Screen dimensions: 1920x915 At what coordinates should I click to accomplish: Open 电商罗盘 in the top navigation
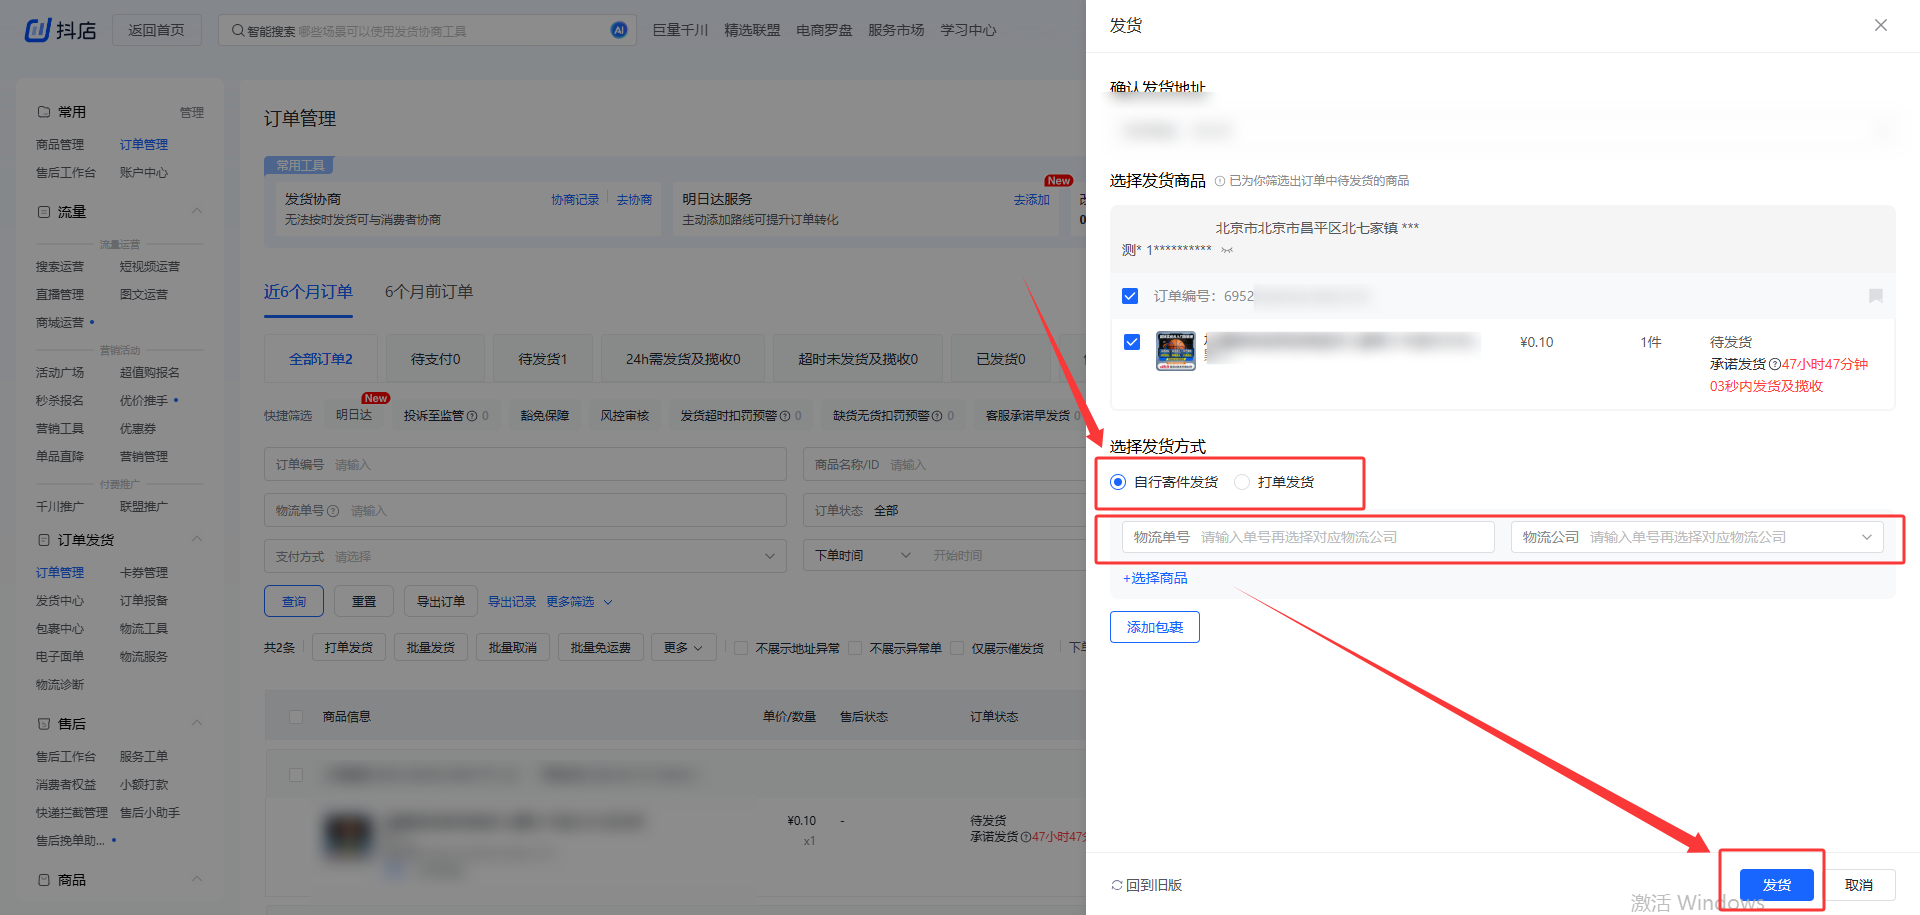click(824, 30)
